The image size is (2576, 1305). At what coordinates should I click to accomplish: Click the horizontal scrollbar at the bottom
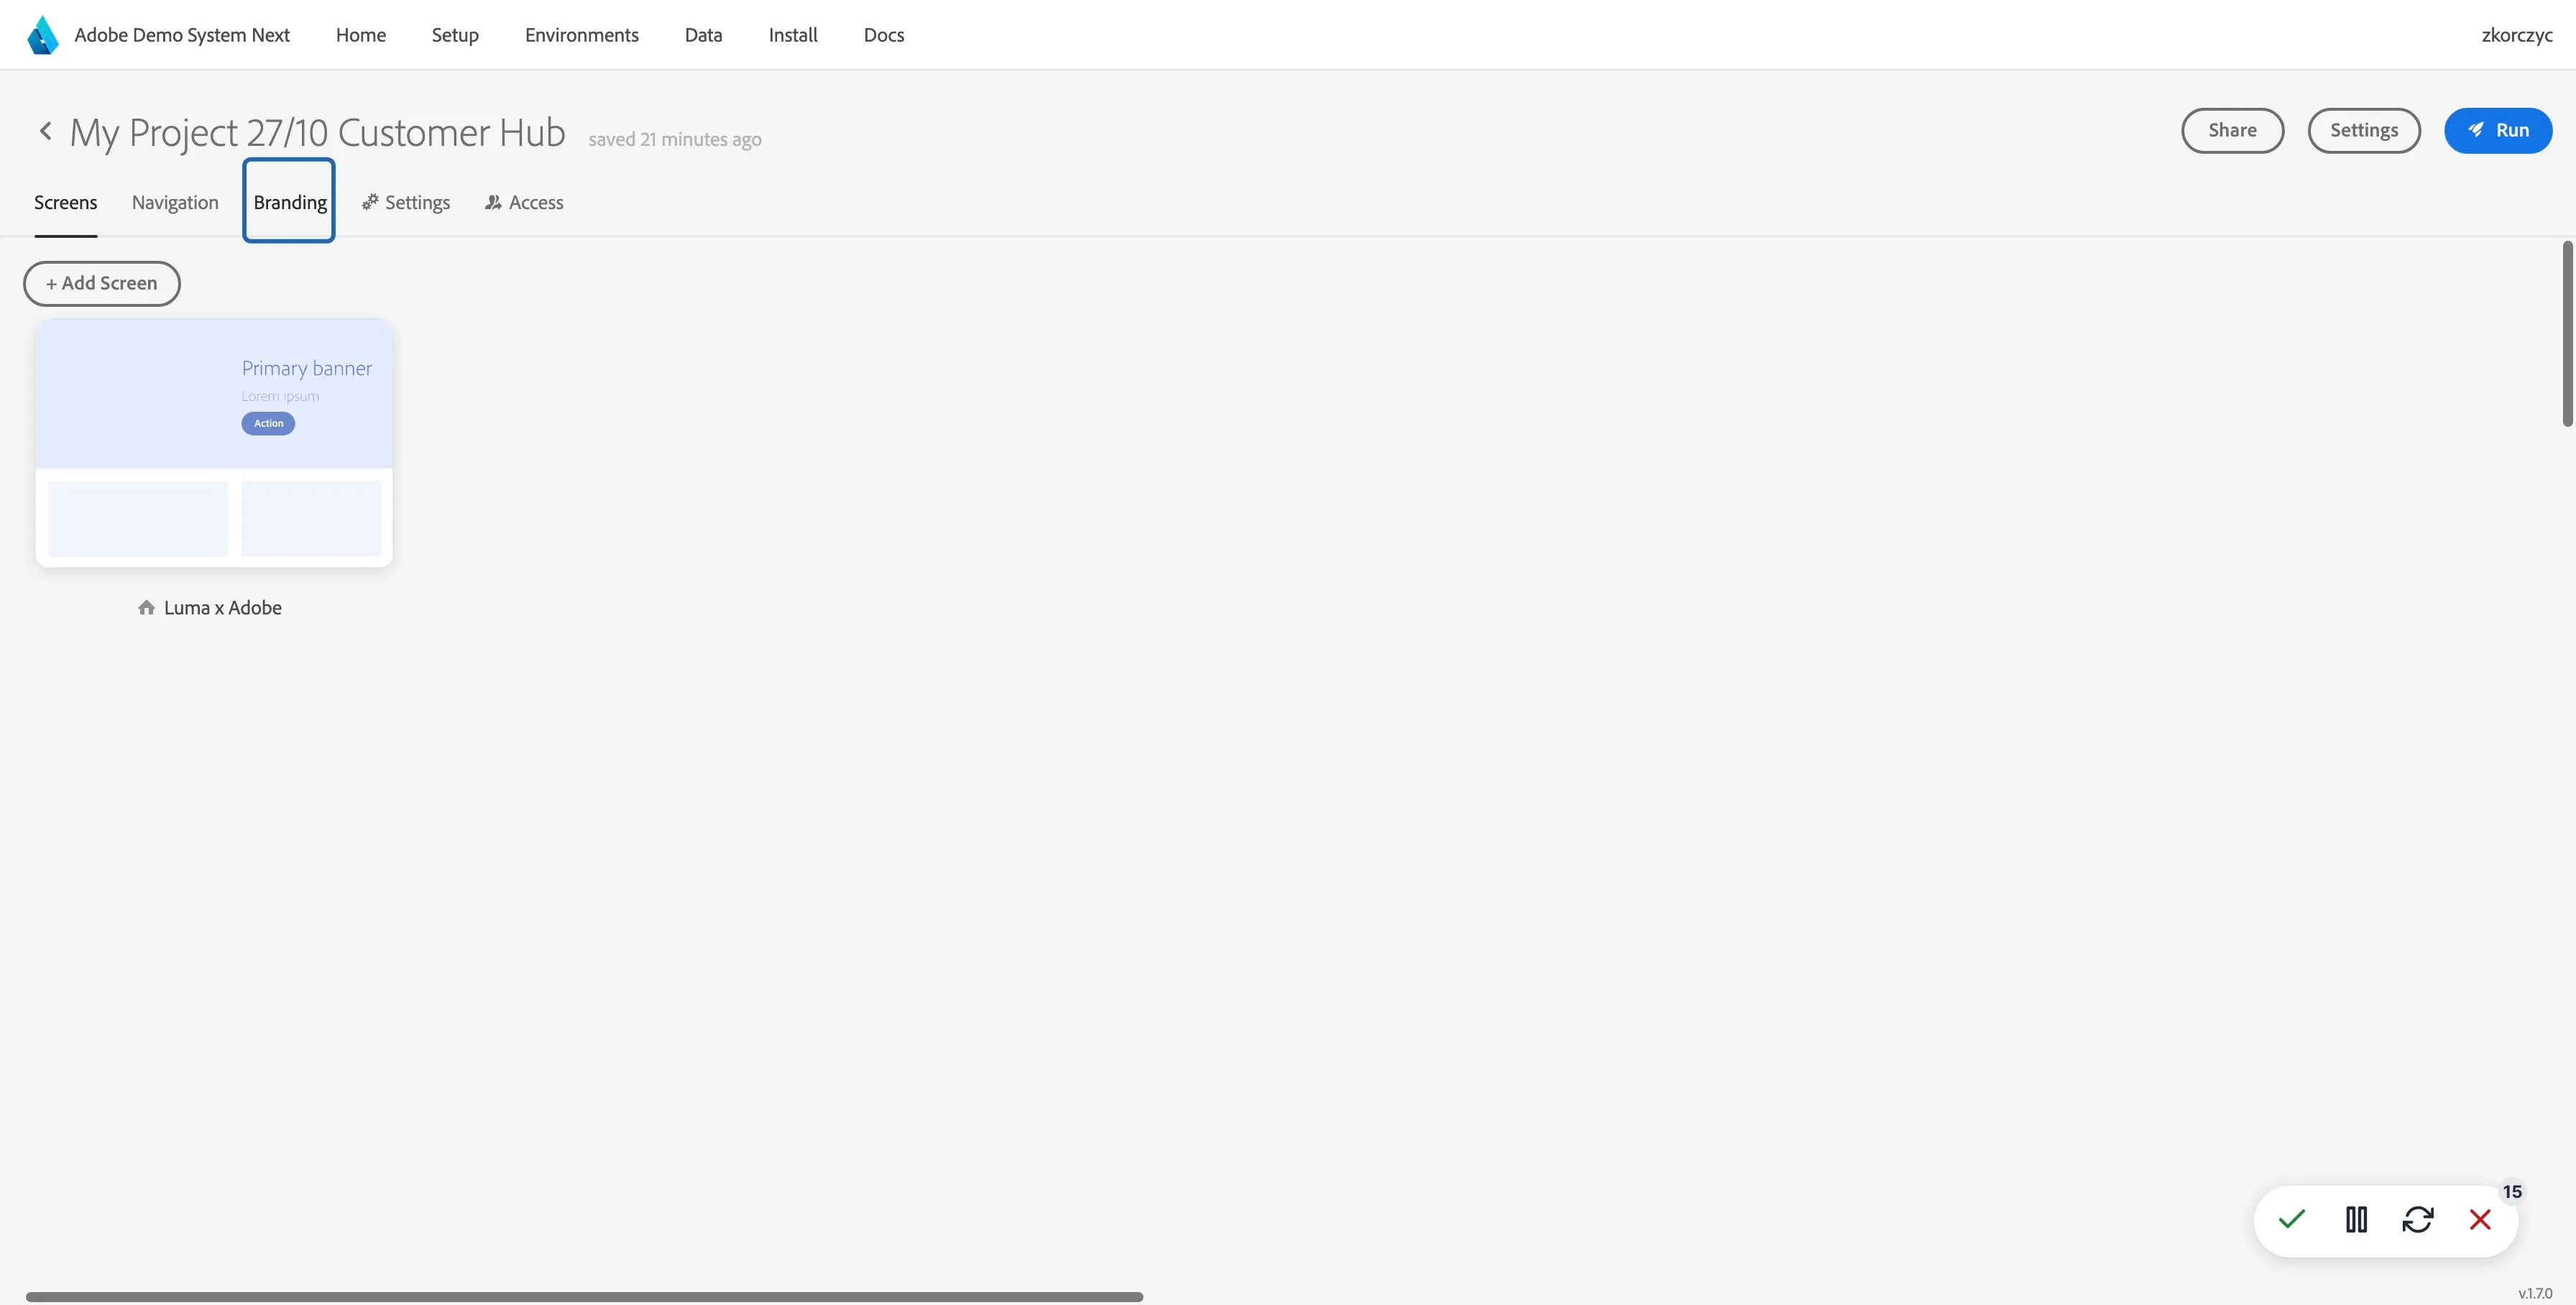coord(584,1297)
